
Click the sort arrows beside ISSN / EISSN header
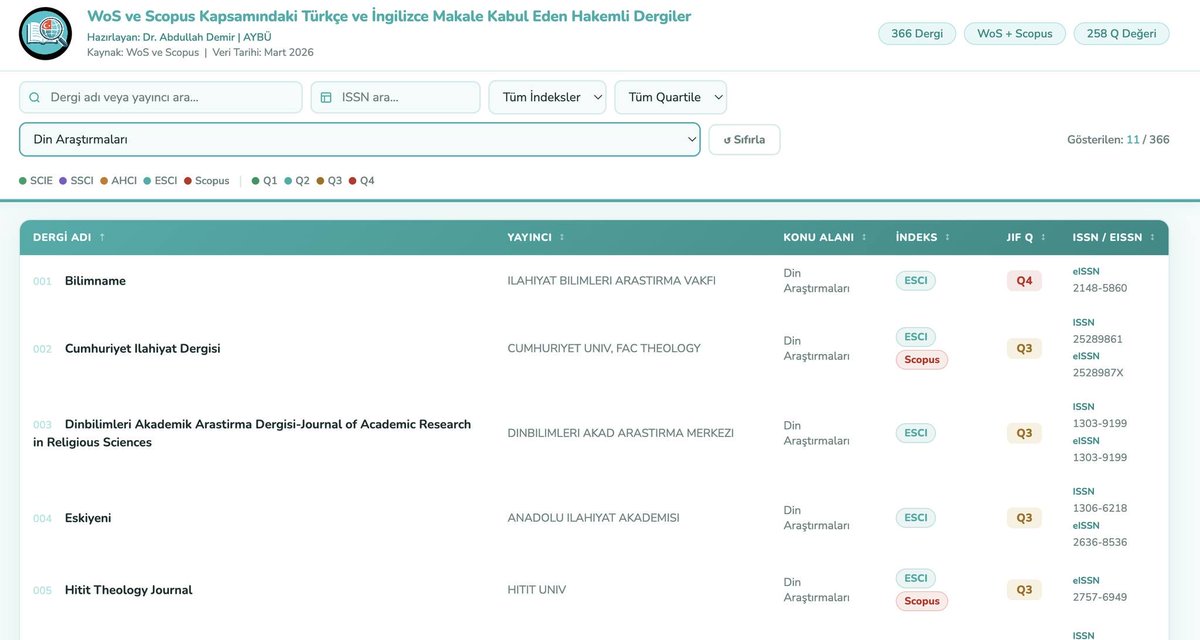(1152, 237)
